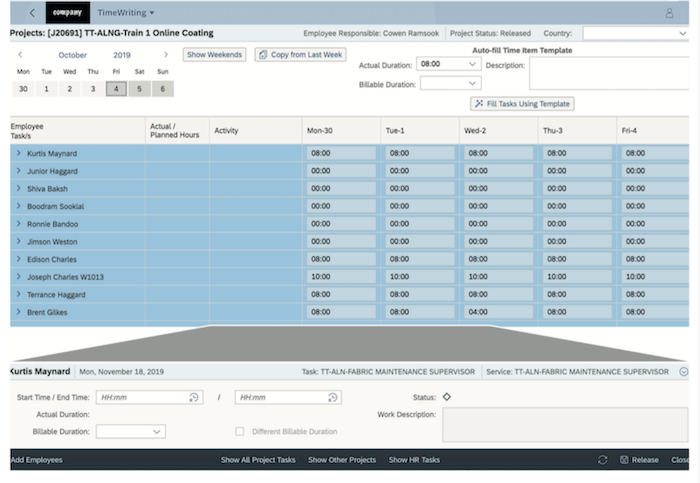Screen dimensions: 700x483
Task: Select day 3 in the calendar
Action: pos(93,89)
